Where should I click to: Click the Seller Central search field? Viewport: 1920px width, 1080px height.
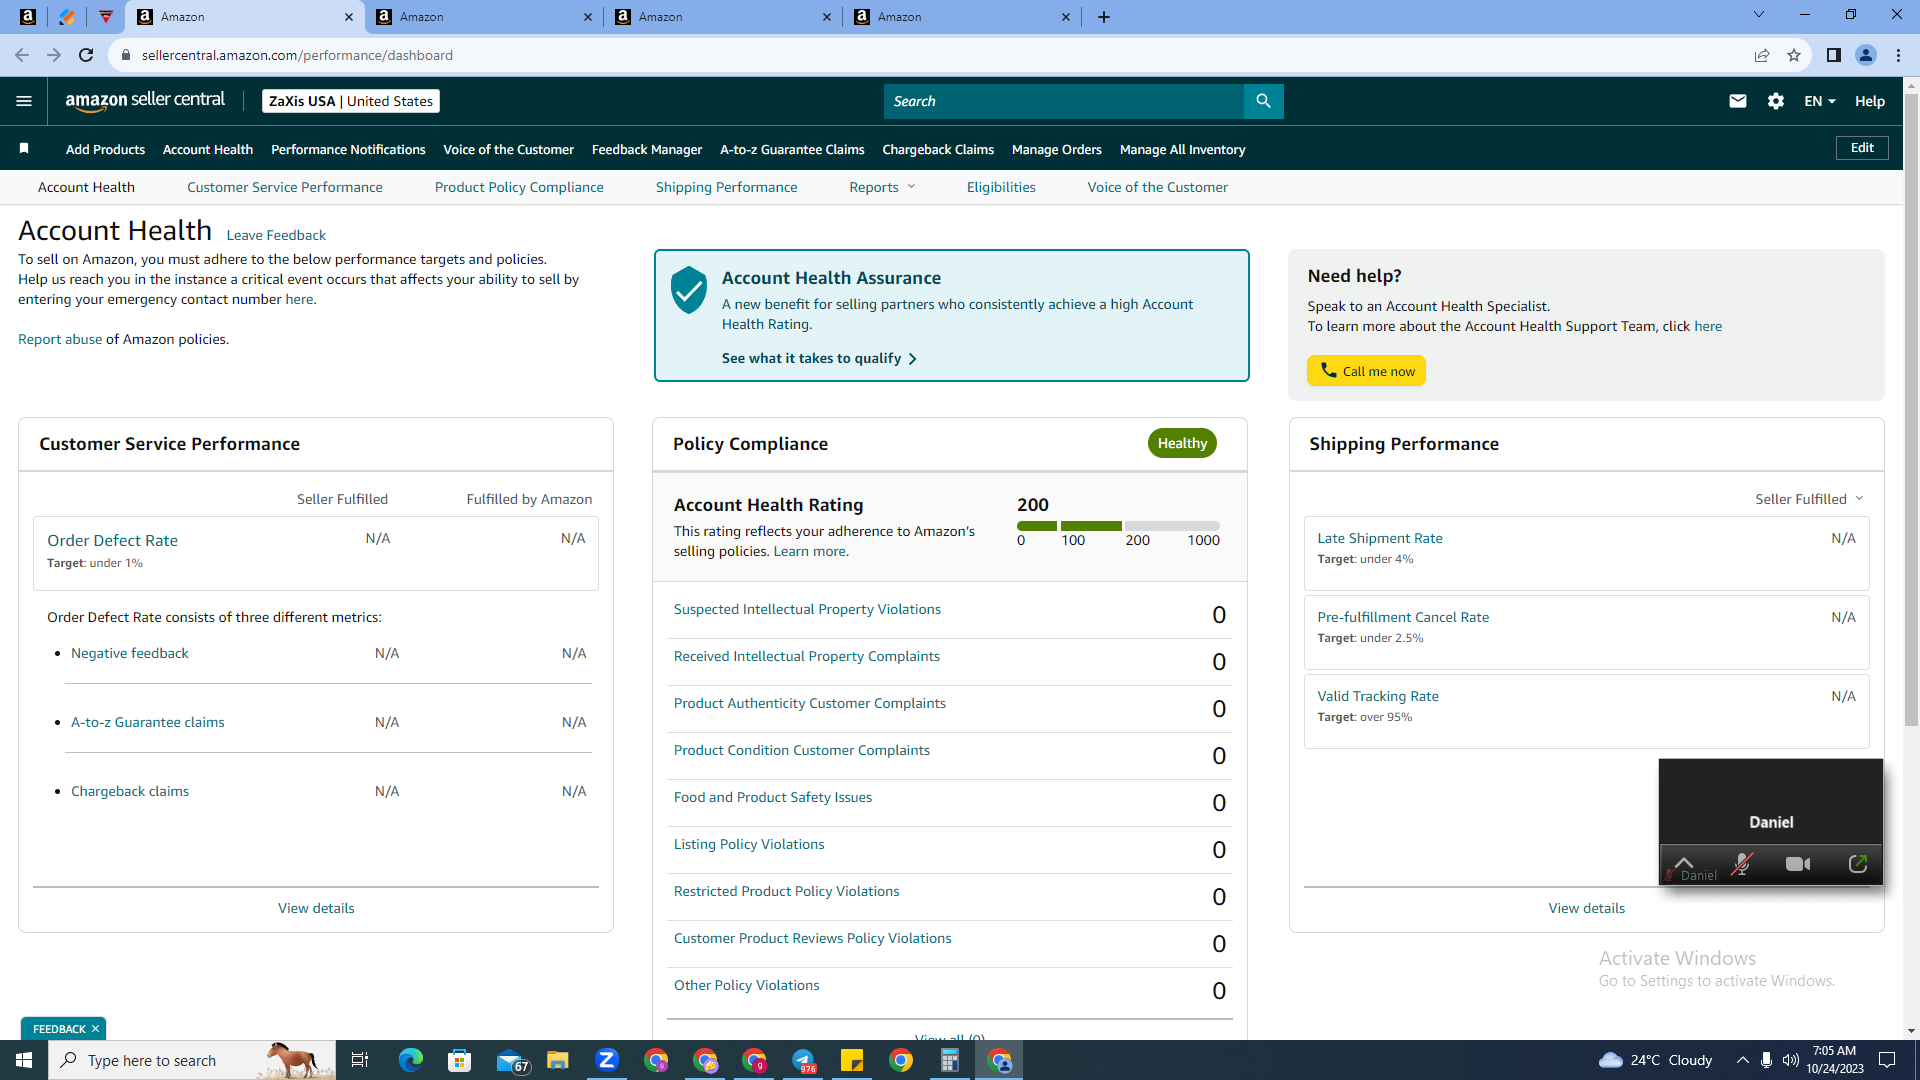pos(1064,101)
